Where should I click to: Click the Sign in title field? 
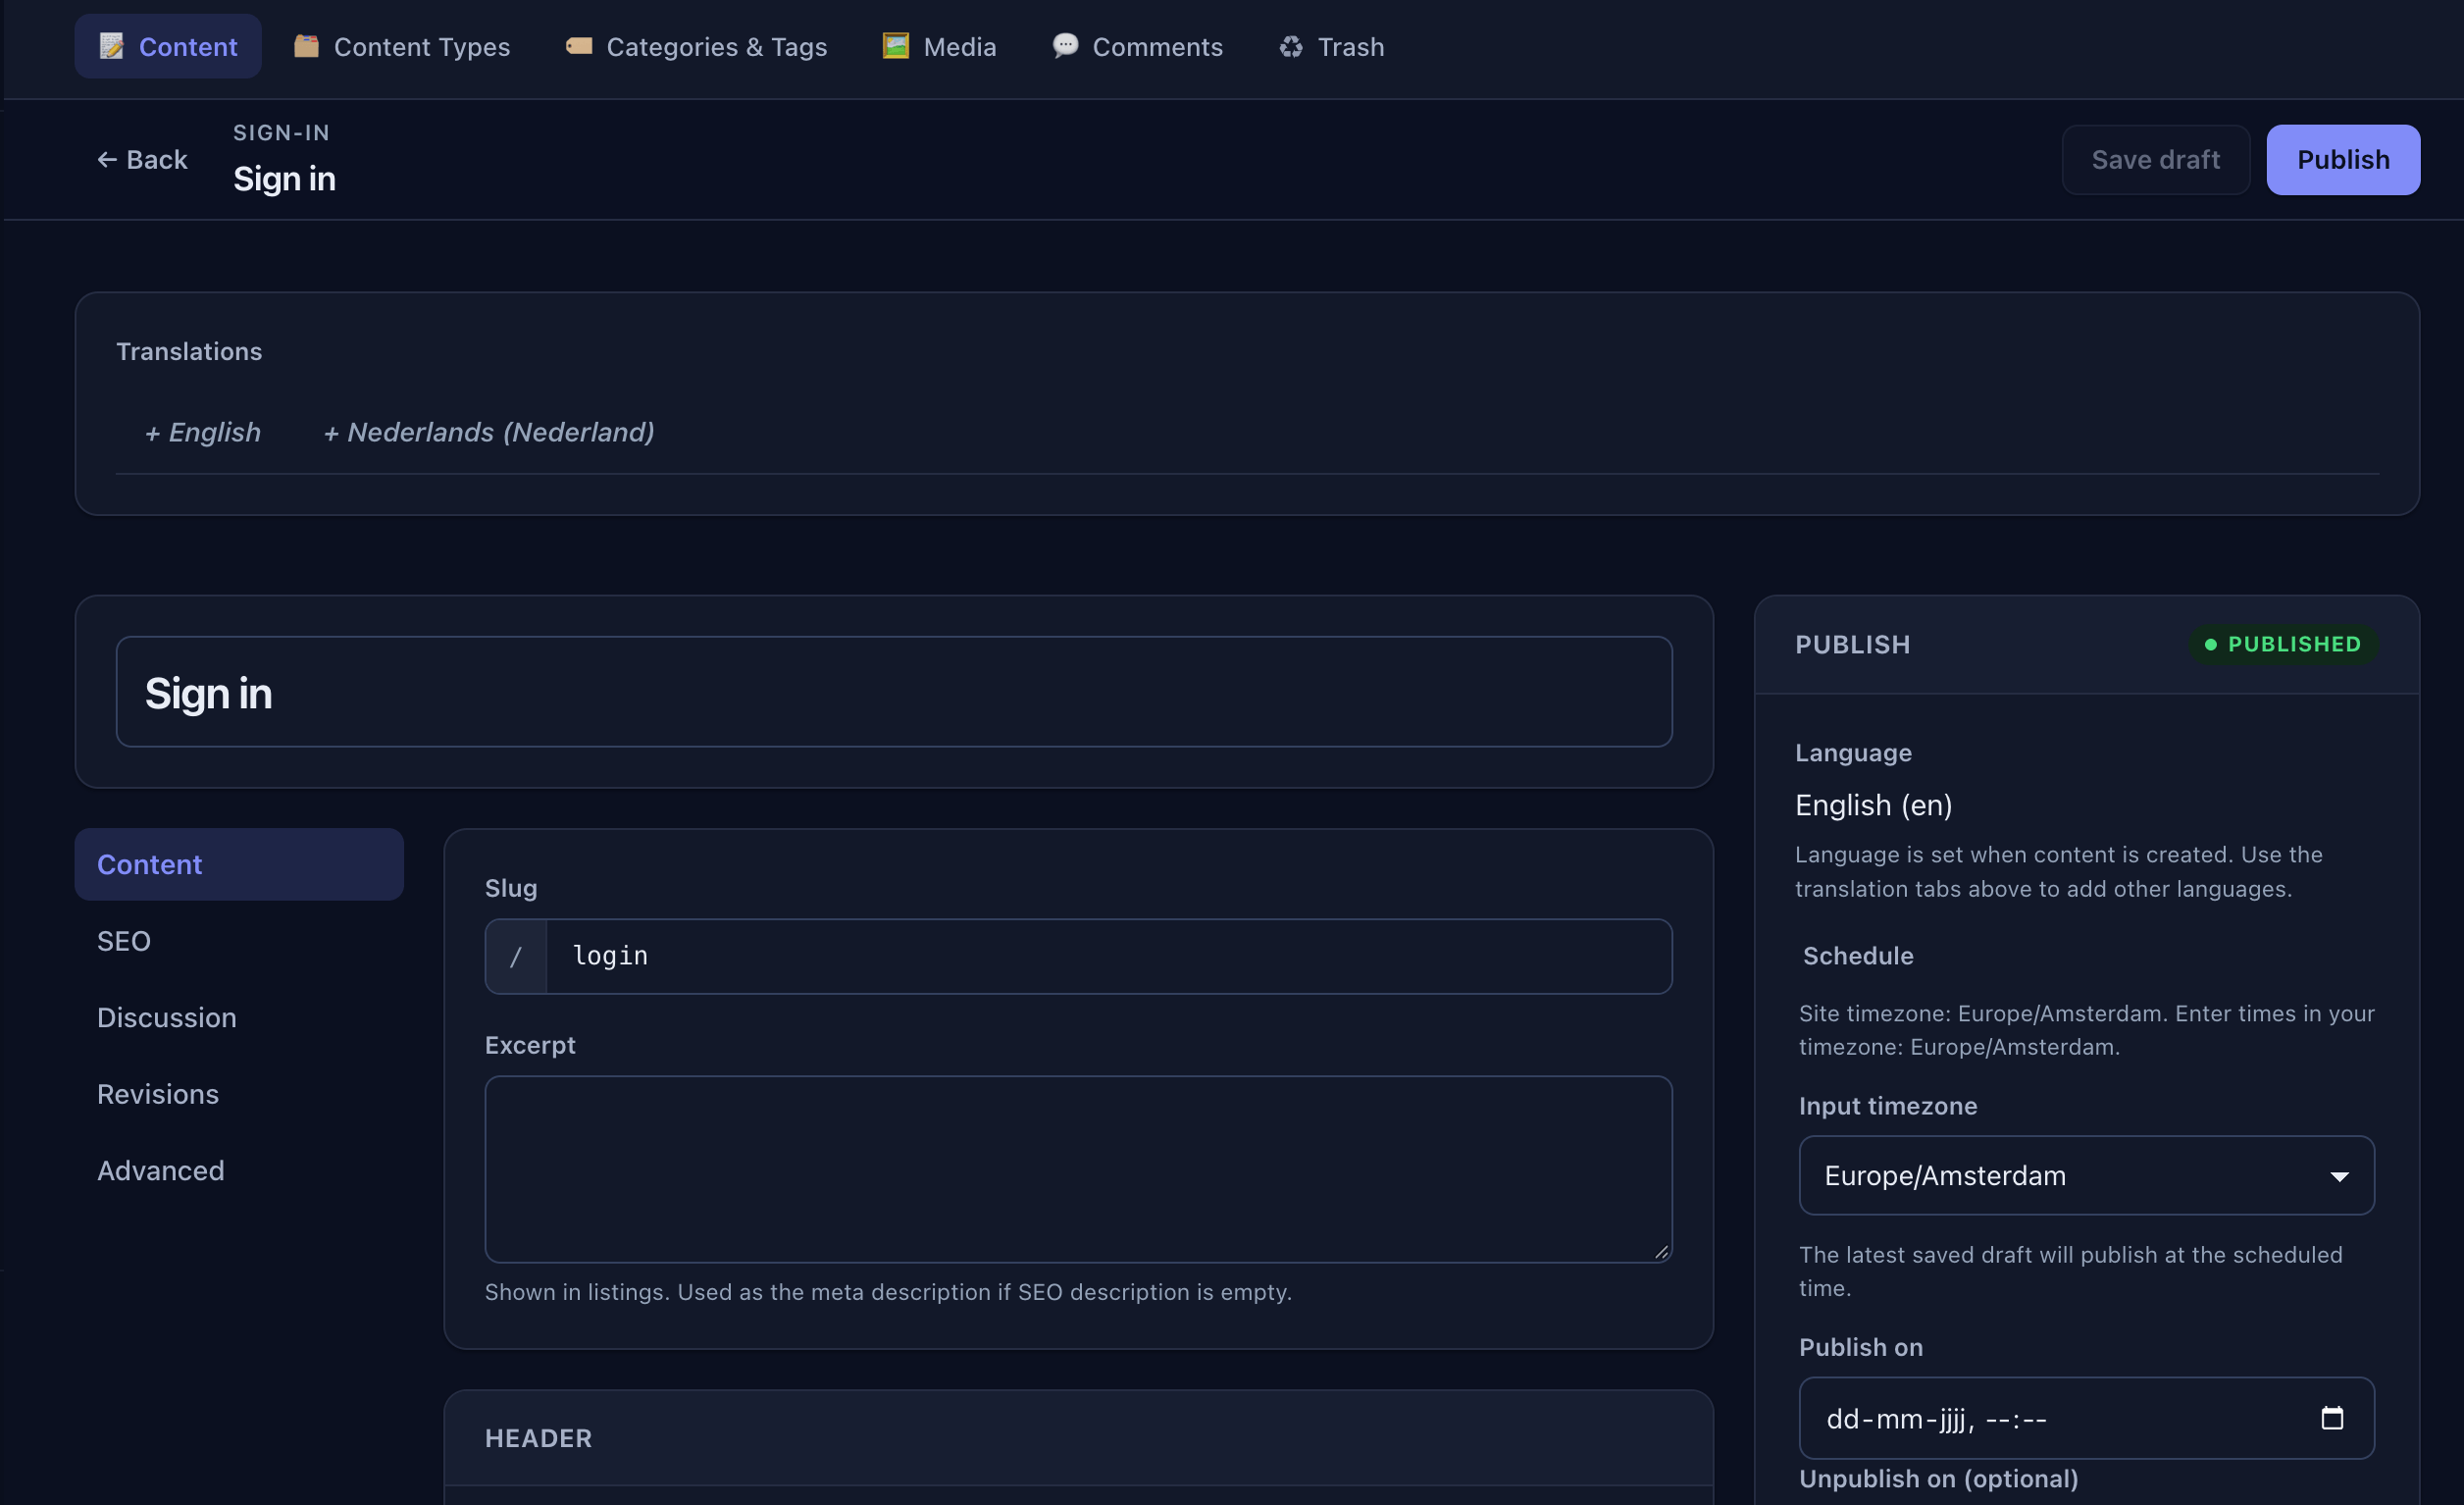coord(894,692)
